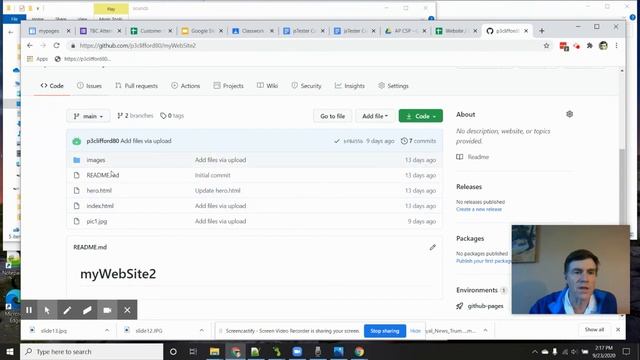This screenshot has height=360, width=640.
Task: Open the 'Initial commit' message link
Action: pos(213,175)
